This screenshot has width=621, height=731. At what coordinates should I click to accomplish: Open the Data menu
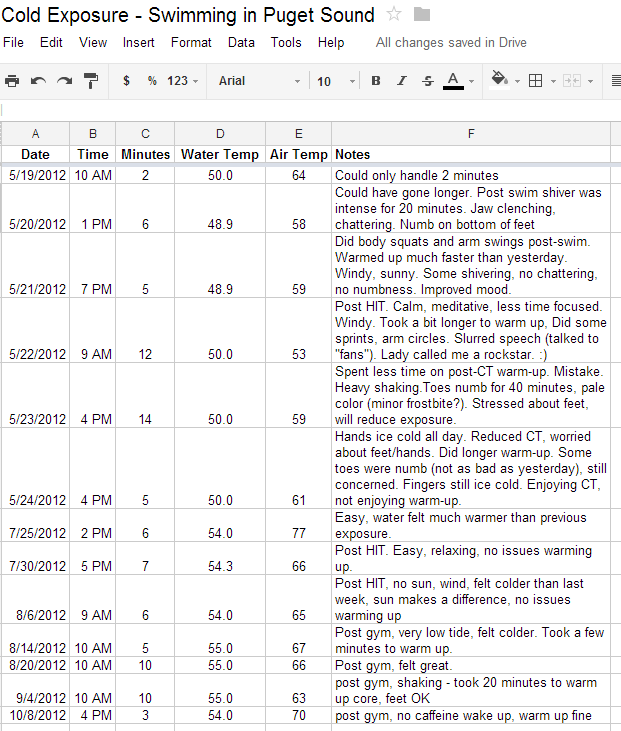point(241,43)
